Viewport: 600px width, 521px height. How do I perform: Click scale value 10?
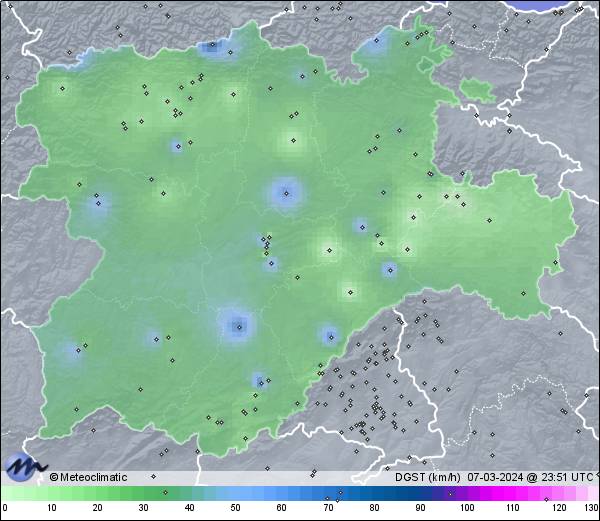tap(52, 508)
